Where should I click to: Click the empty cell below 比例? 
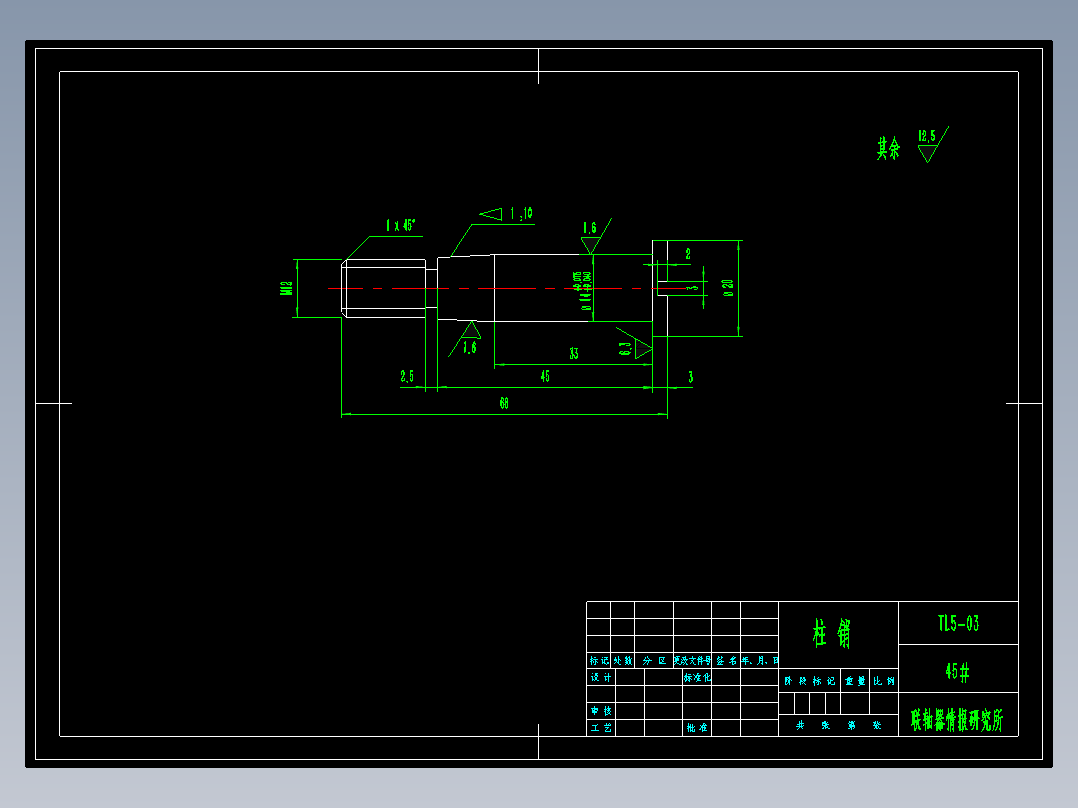884,703
